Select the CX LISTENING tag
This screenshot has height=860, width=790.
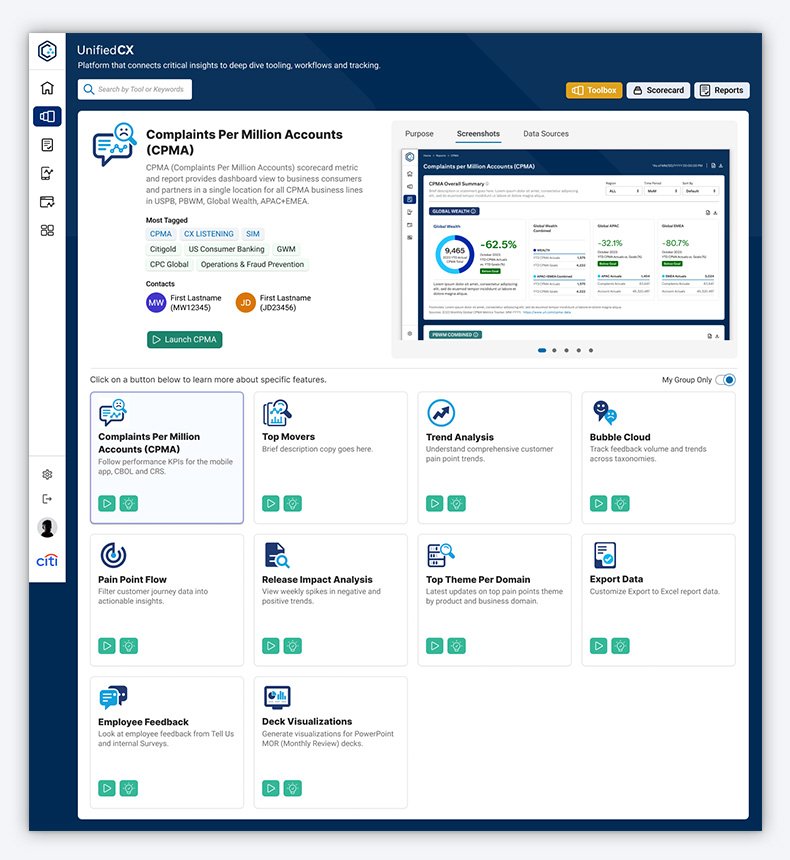coord(208,234)
